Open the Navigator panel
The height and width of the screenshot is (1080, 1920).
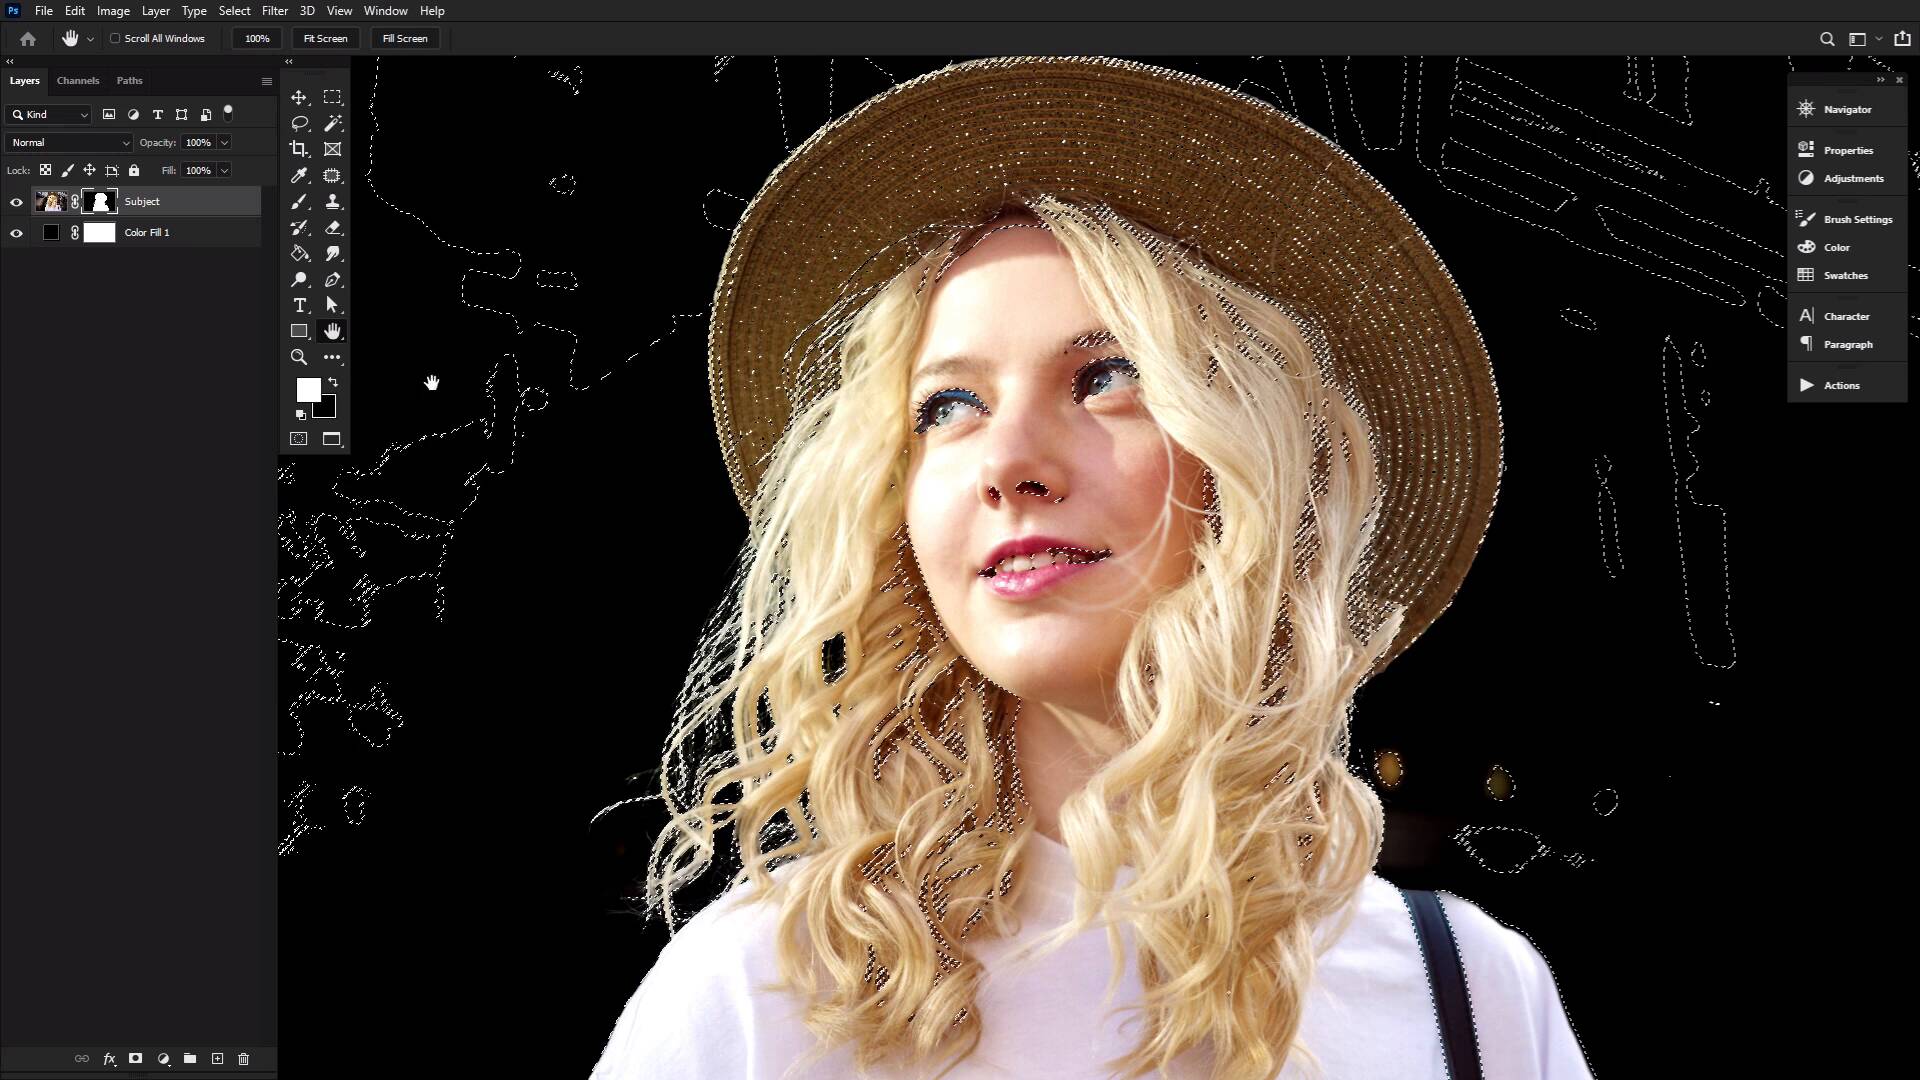(x=1846, y=109)
